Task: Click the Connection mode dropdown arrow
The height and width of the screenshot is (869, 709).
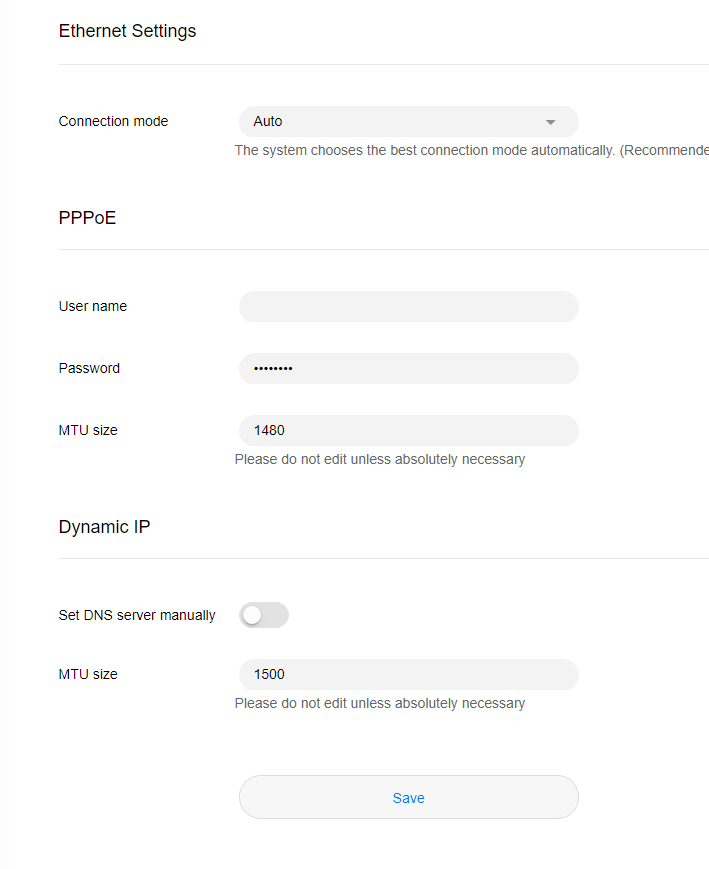Action: [550, 122]
